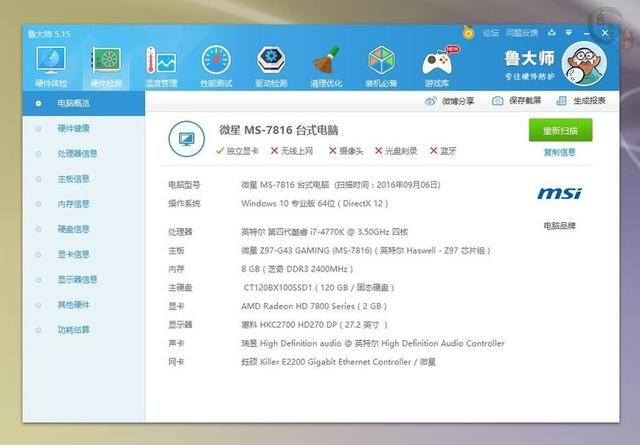Screen dimensions: 640x445
Task: Click 鲁大师 5.15 window title
Action: 49,34
